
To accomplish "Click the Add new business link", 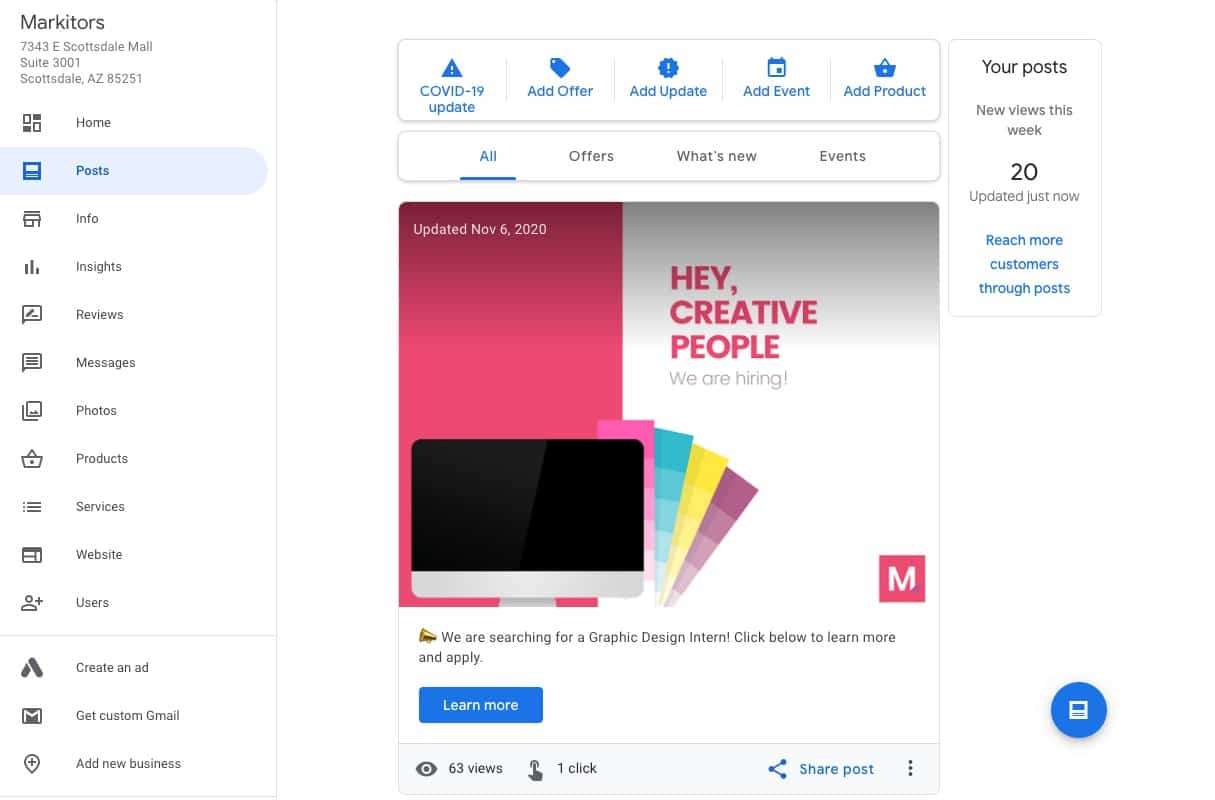I will point(129,764).
